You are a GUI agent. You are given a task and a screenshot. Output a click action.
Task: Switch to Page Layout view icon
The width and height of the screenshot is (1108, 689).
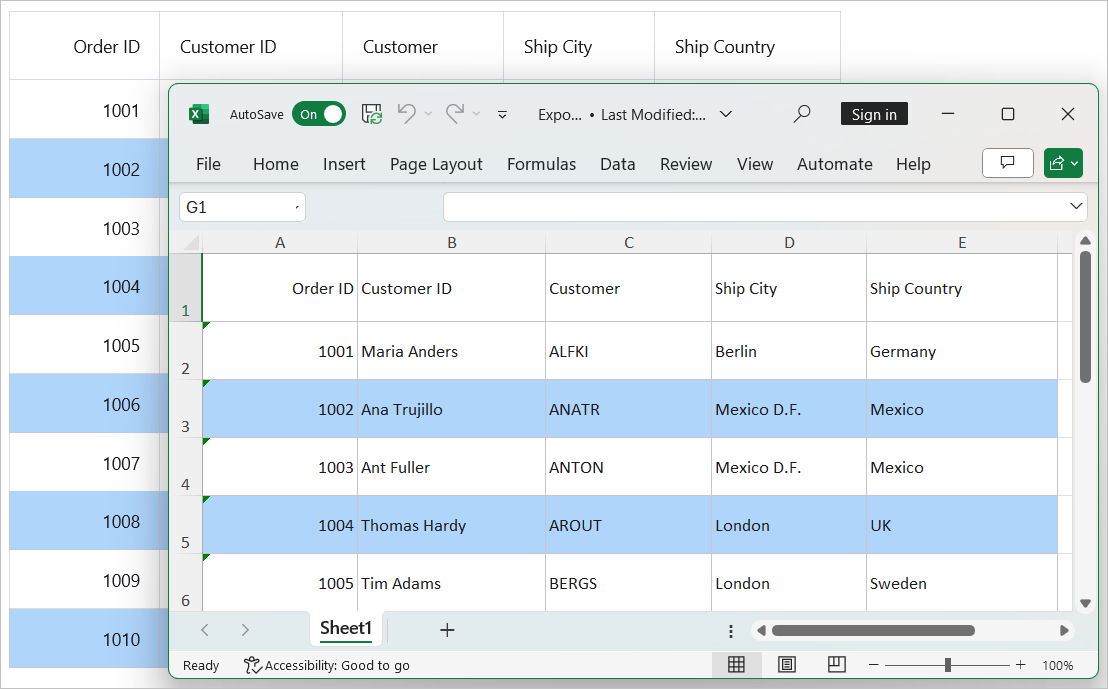click(x=786, y=665)
